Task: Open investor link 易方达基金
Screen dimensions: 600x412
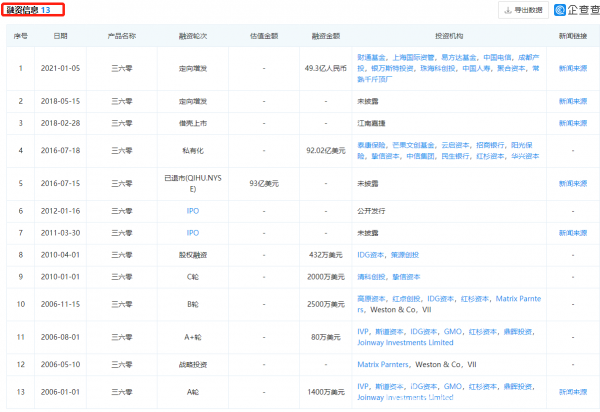Action: (459, 57)
